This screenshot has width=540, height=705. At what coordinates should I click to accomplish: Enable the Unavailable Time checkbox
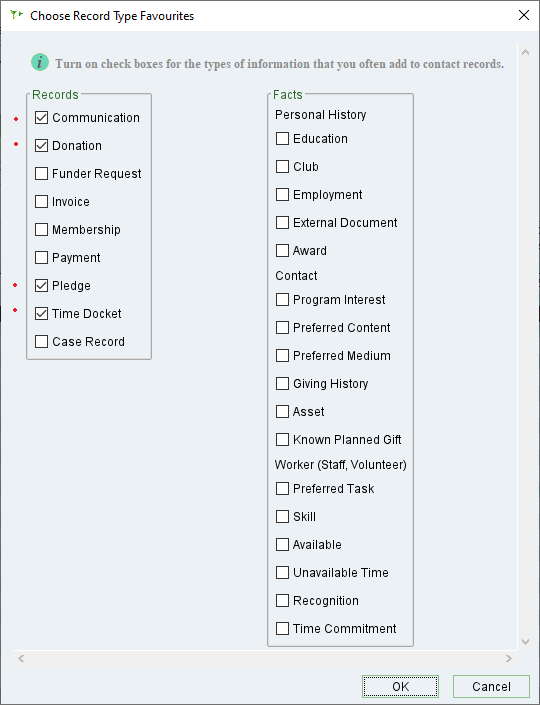[x=282, y=572]
